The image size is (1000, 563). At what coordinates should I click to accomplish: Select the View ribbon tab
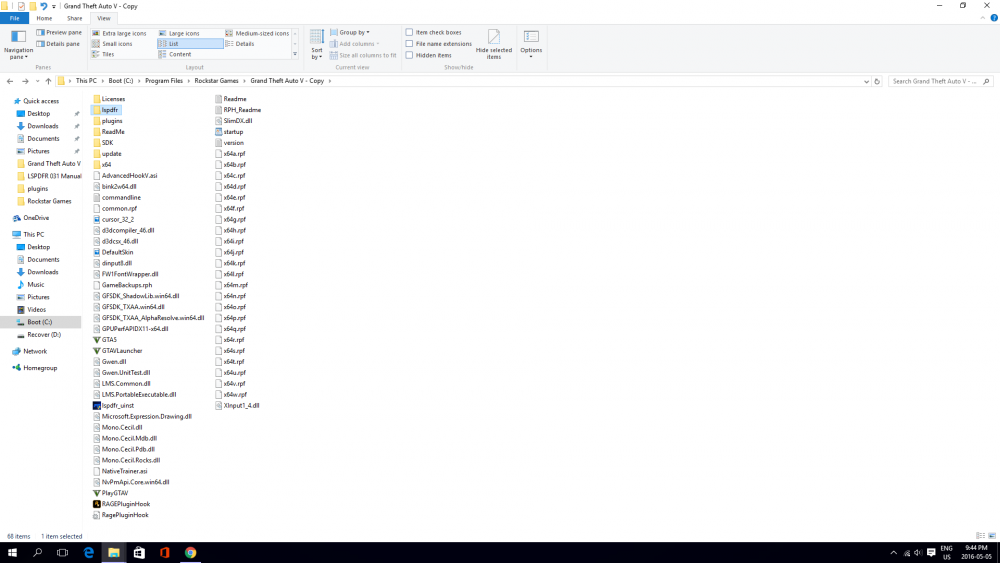point(103,18)
